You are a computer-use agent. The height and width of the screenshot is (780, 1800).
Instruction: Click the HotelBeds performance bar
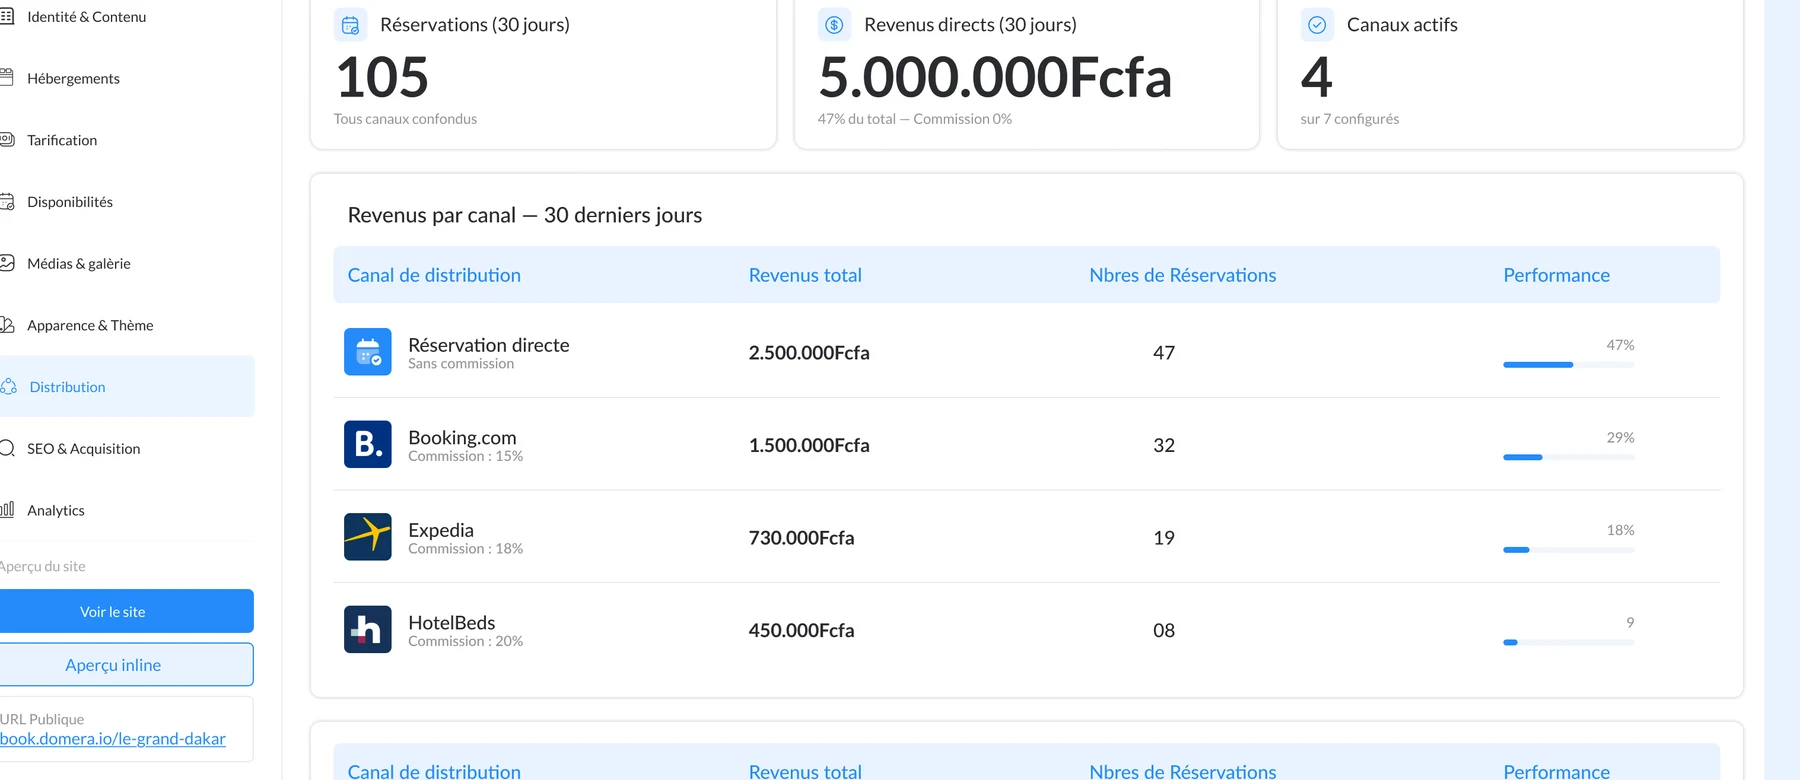coord(1568,642)
